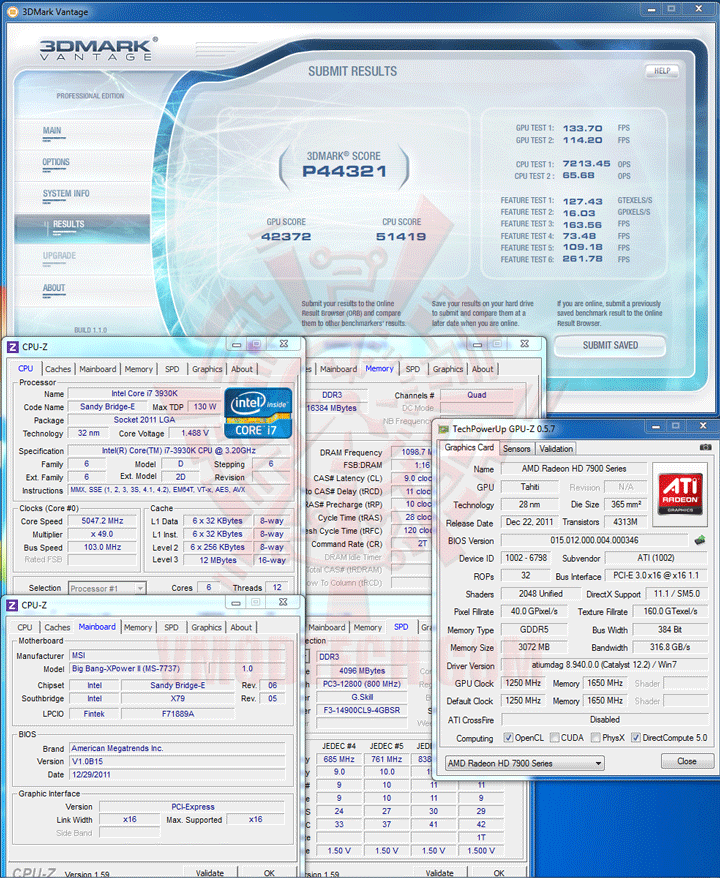
Task: Click the Multiplier value x 49.0
Action: click(102, 534)
